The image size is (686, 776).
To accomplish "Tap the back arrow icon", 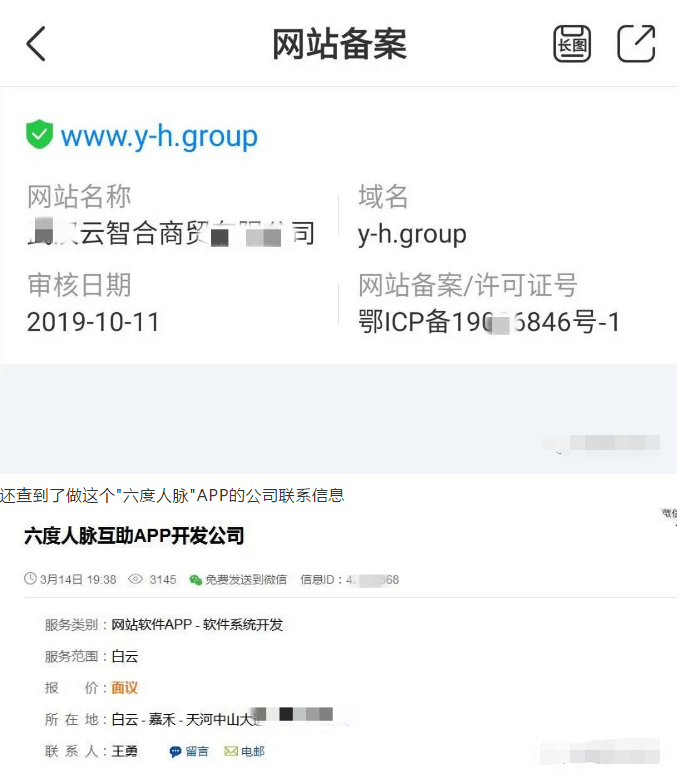I will (36, 44).
